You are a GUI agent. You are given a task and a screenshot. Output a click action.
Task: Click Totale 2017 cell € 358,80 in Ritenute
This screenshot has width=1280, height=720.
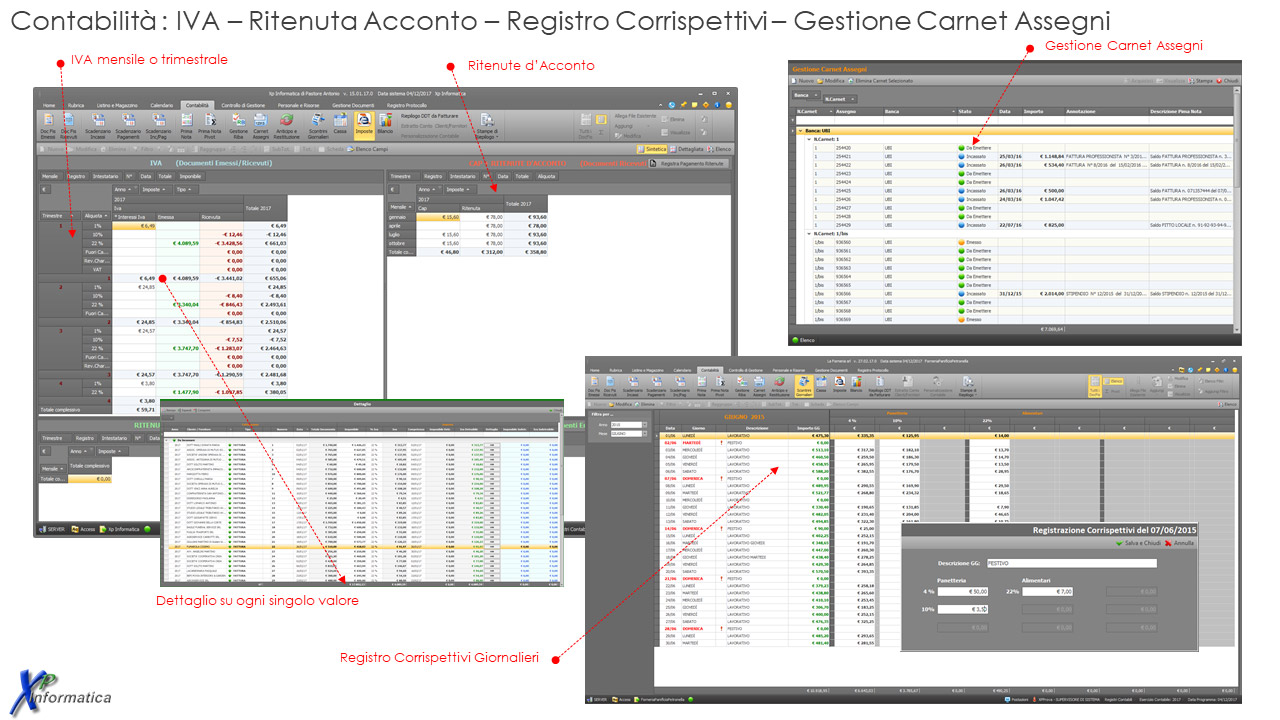526,252
